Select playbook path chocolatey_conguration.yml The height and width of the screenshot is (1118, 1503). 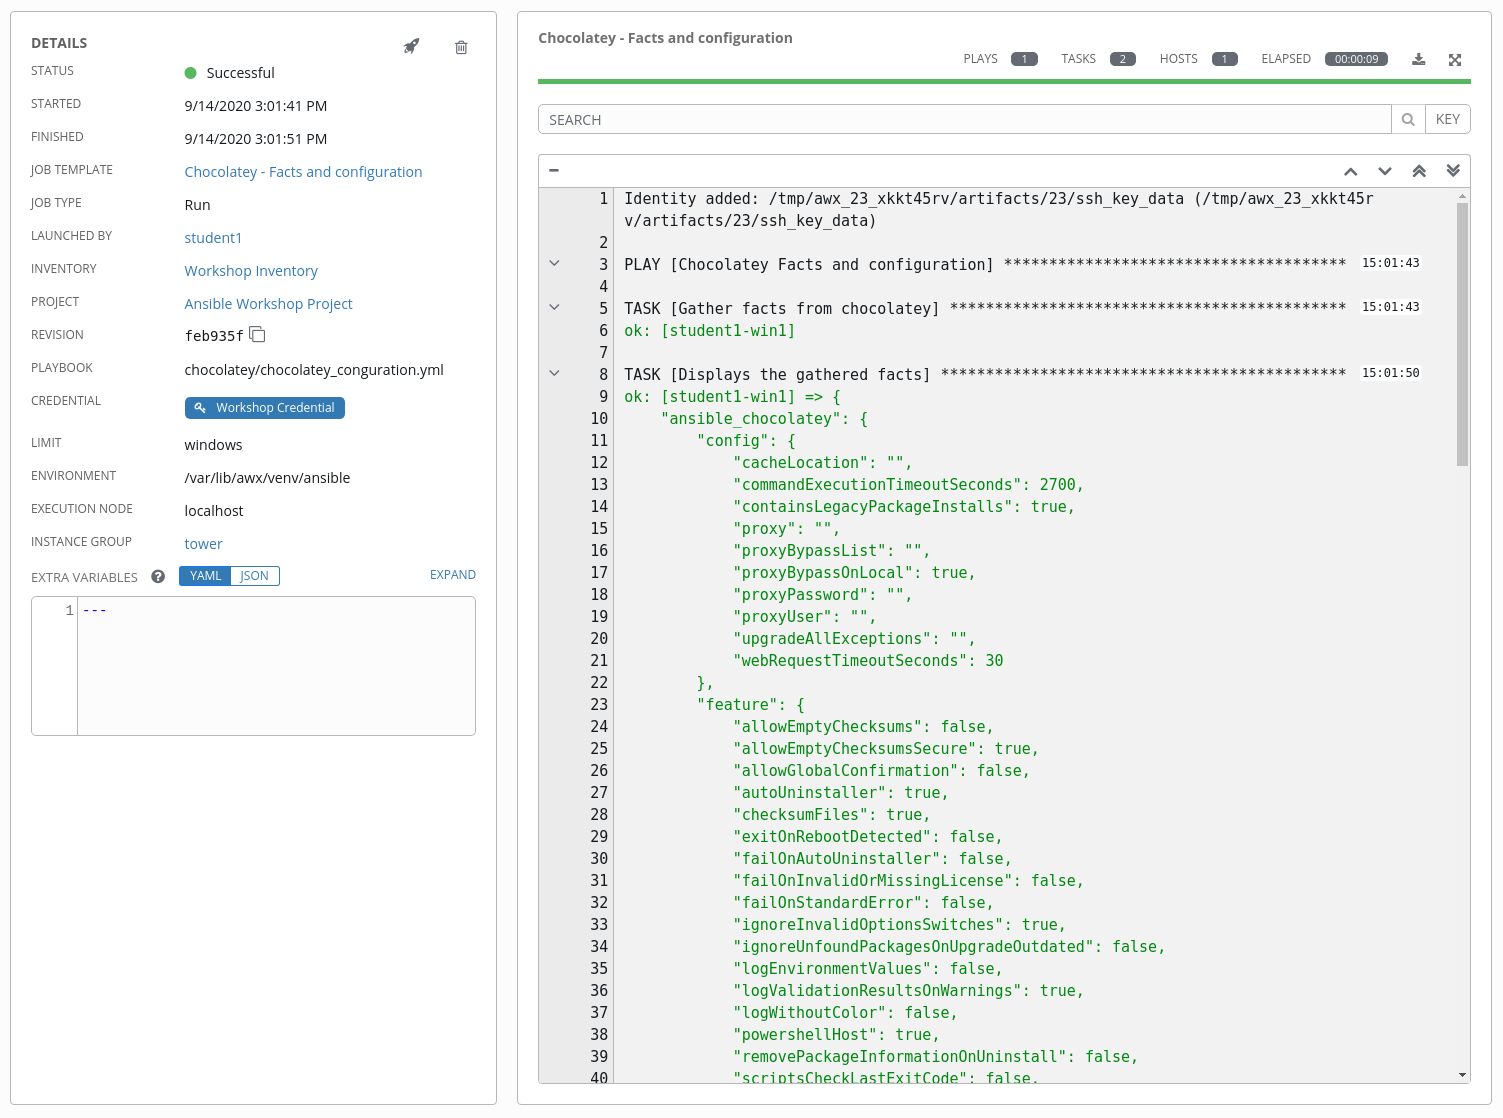pos(314,370)
